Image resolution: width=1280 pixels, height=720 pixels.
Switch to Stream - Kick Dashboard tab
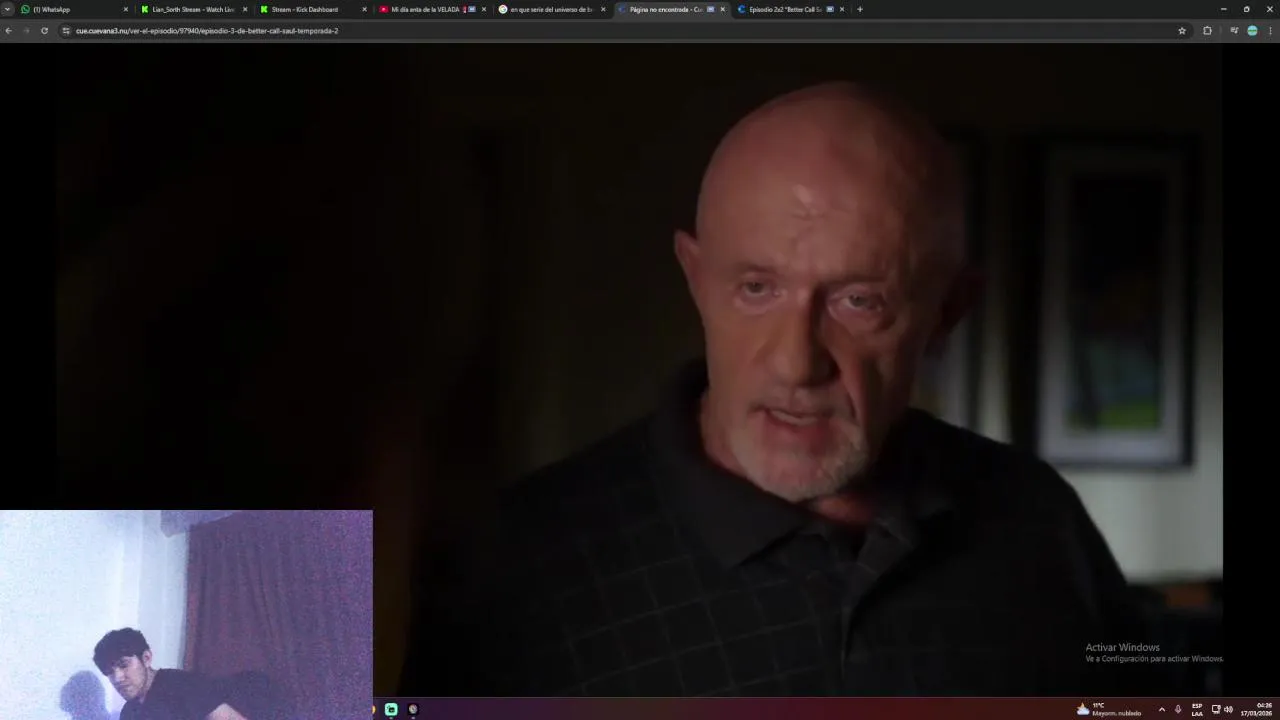click(305, 9)
